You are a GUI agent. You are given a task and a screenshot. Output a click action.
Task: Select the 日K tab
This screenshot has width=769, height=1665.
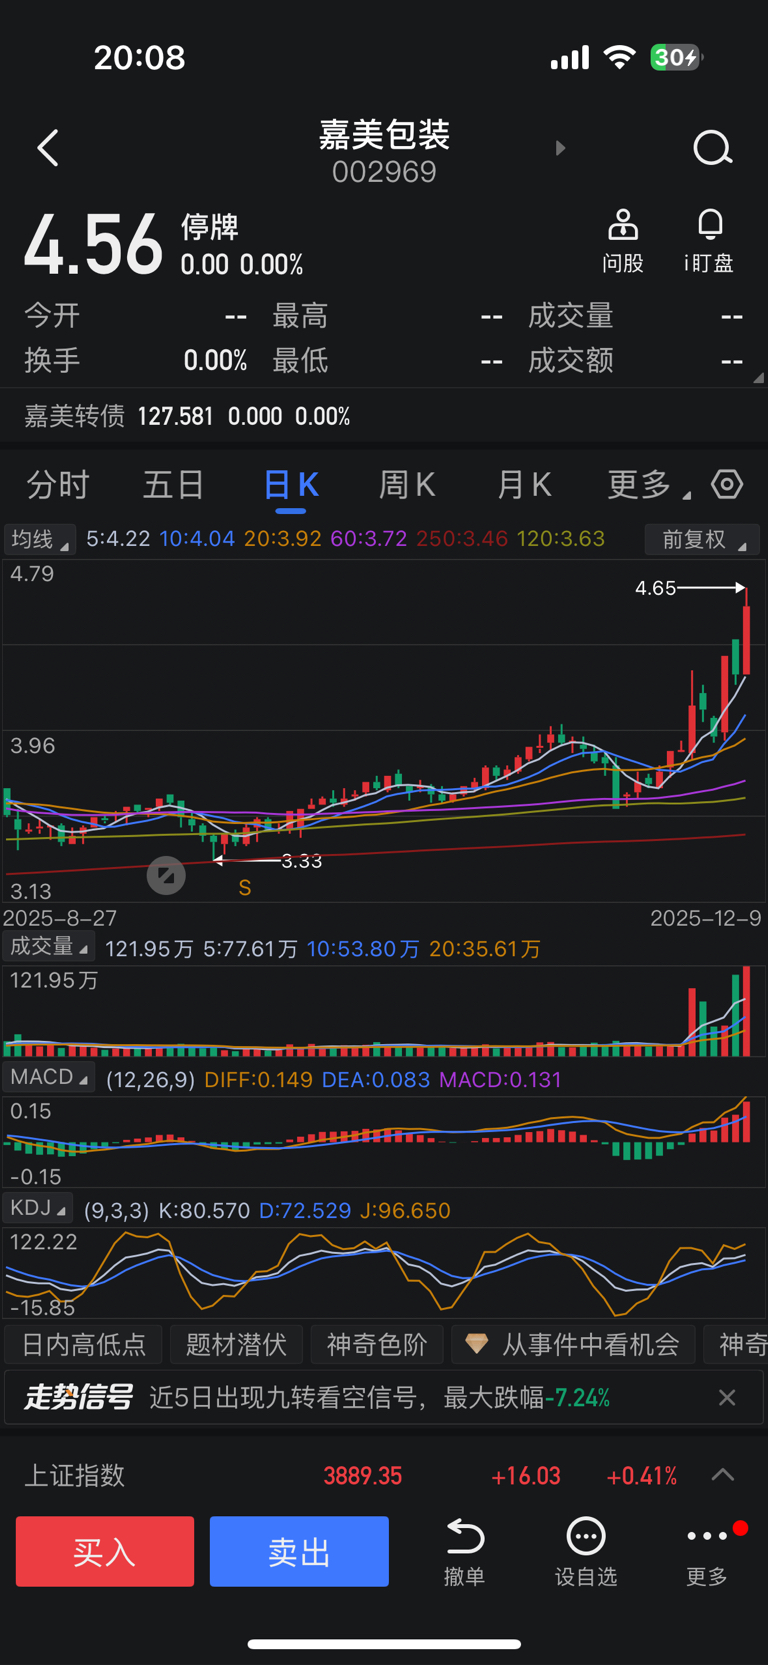pyautogui.click(x=291, y=484)
